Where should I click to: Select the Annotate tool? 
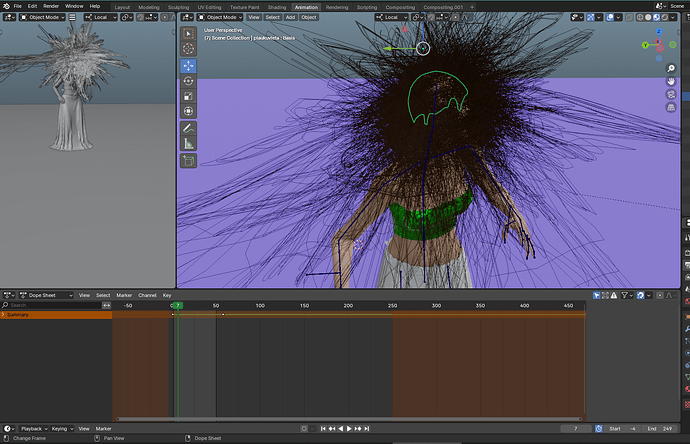(188, 128)
